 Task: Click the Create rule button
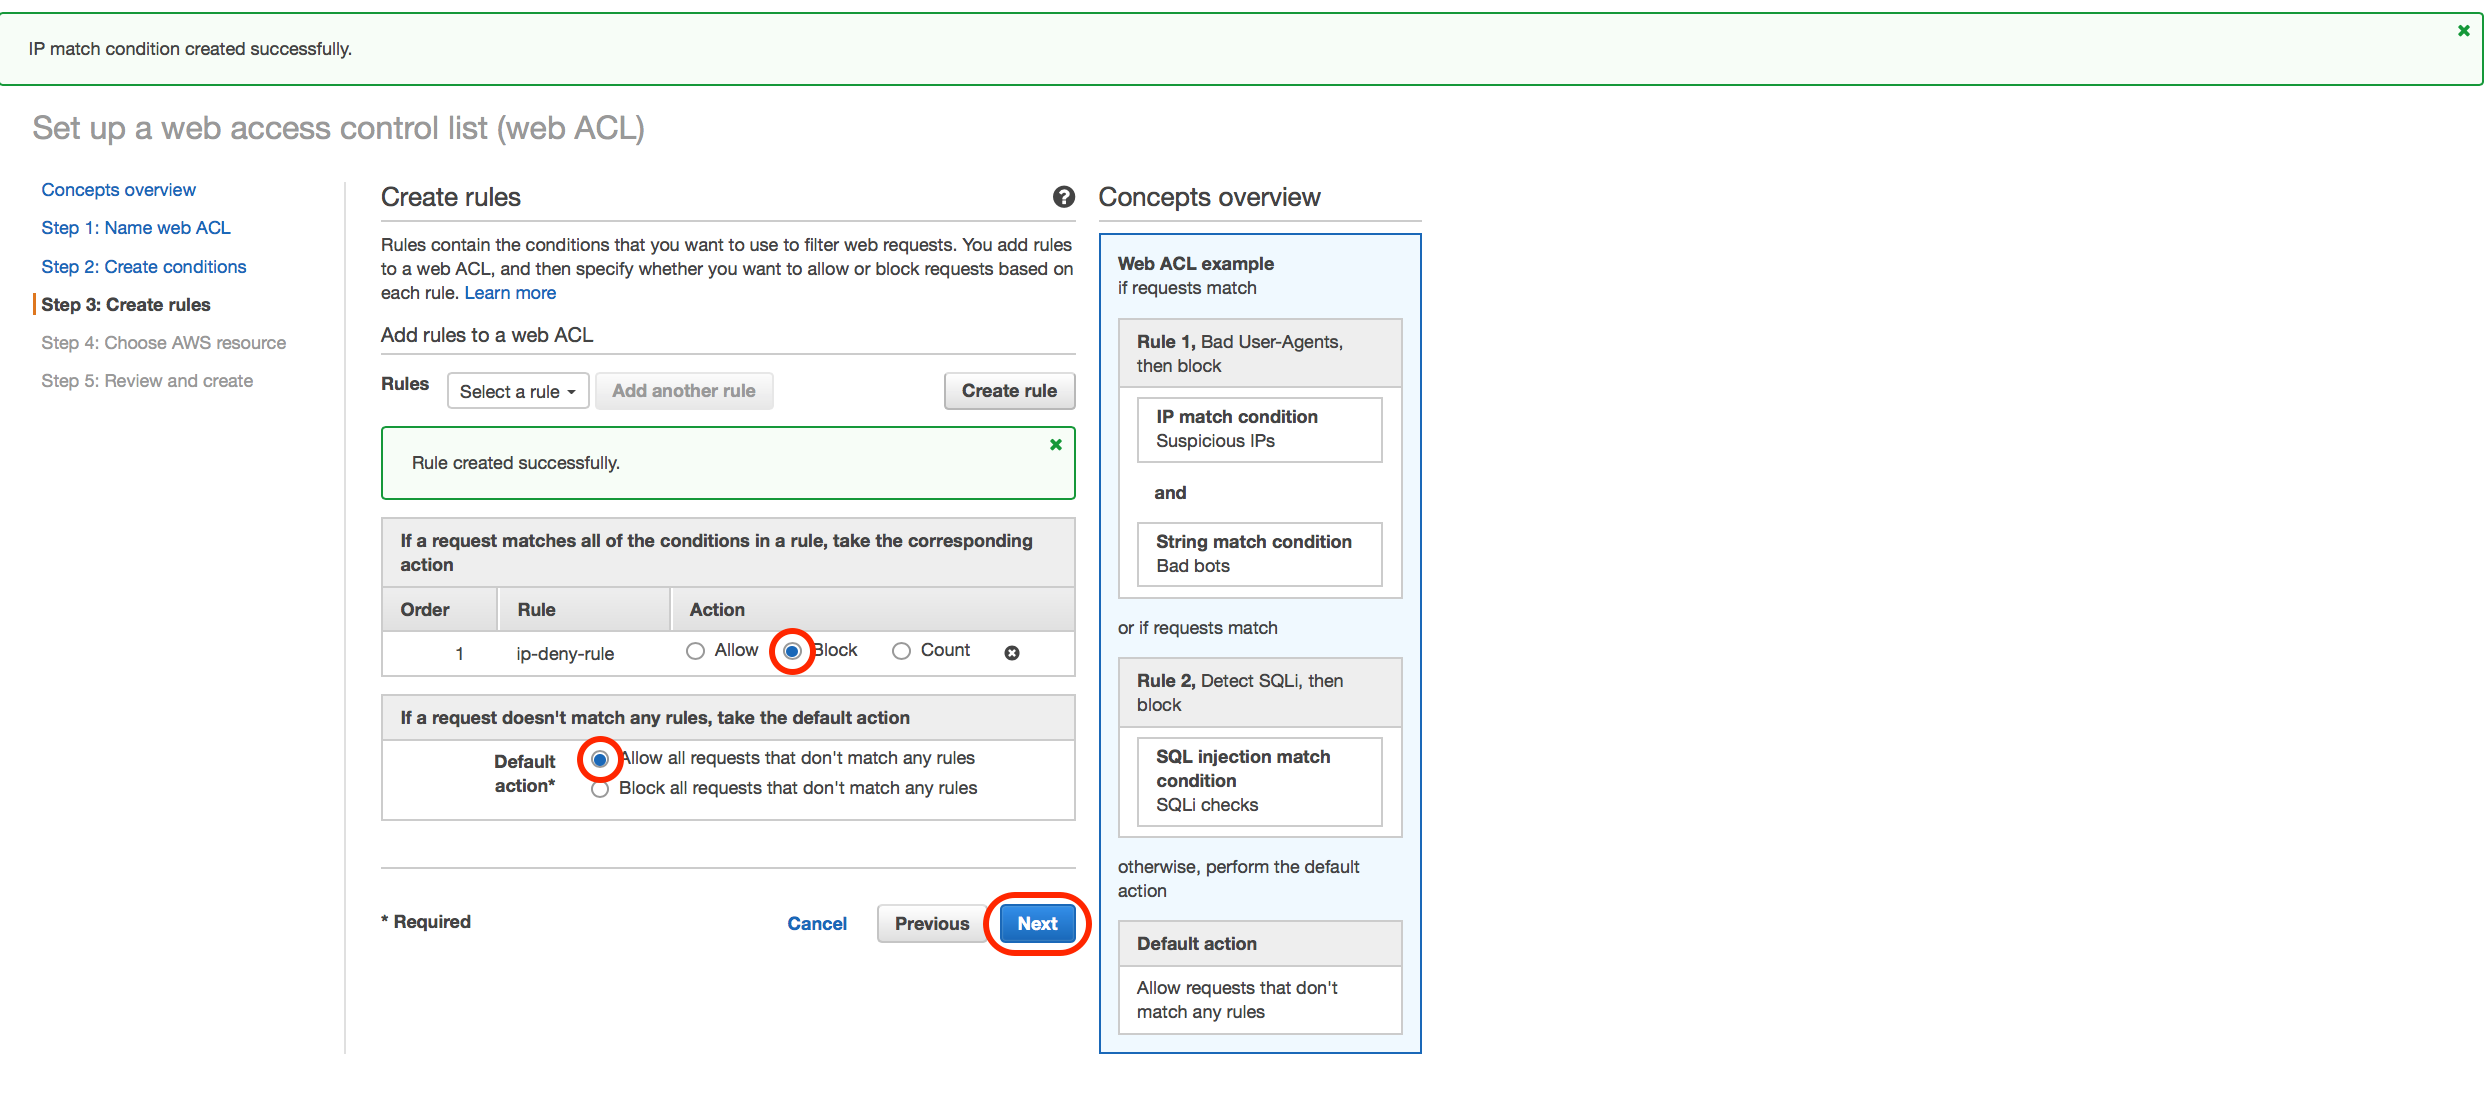pyautogui.click(x=1009, y=391)
